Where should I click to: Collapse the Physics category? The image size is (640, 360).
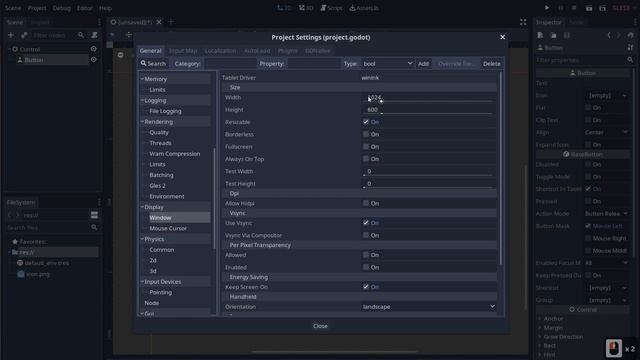[x=142, y=238]
